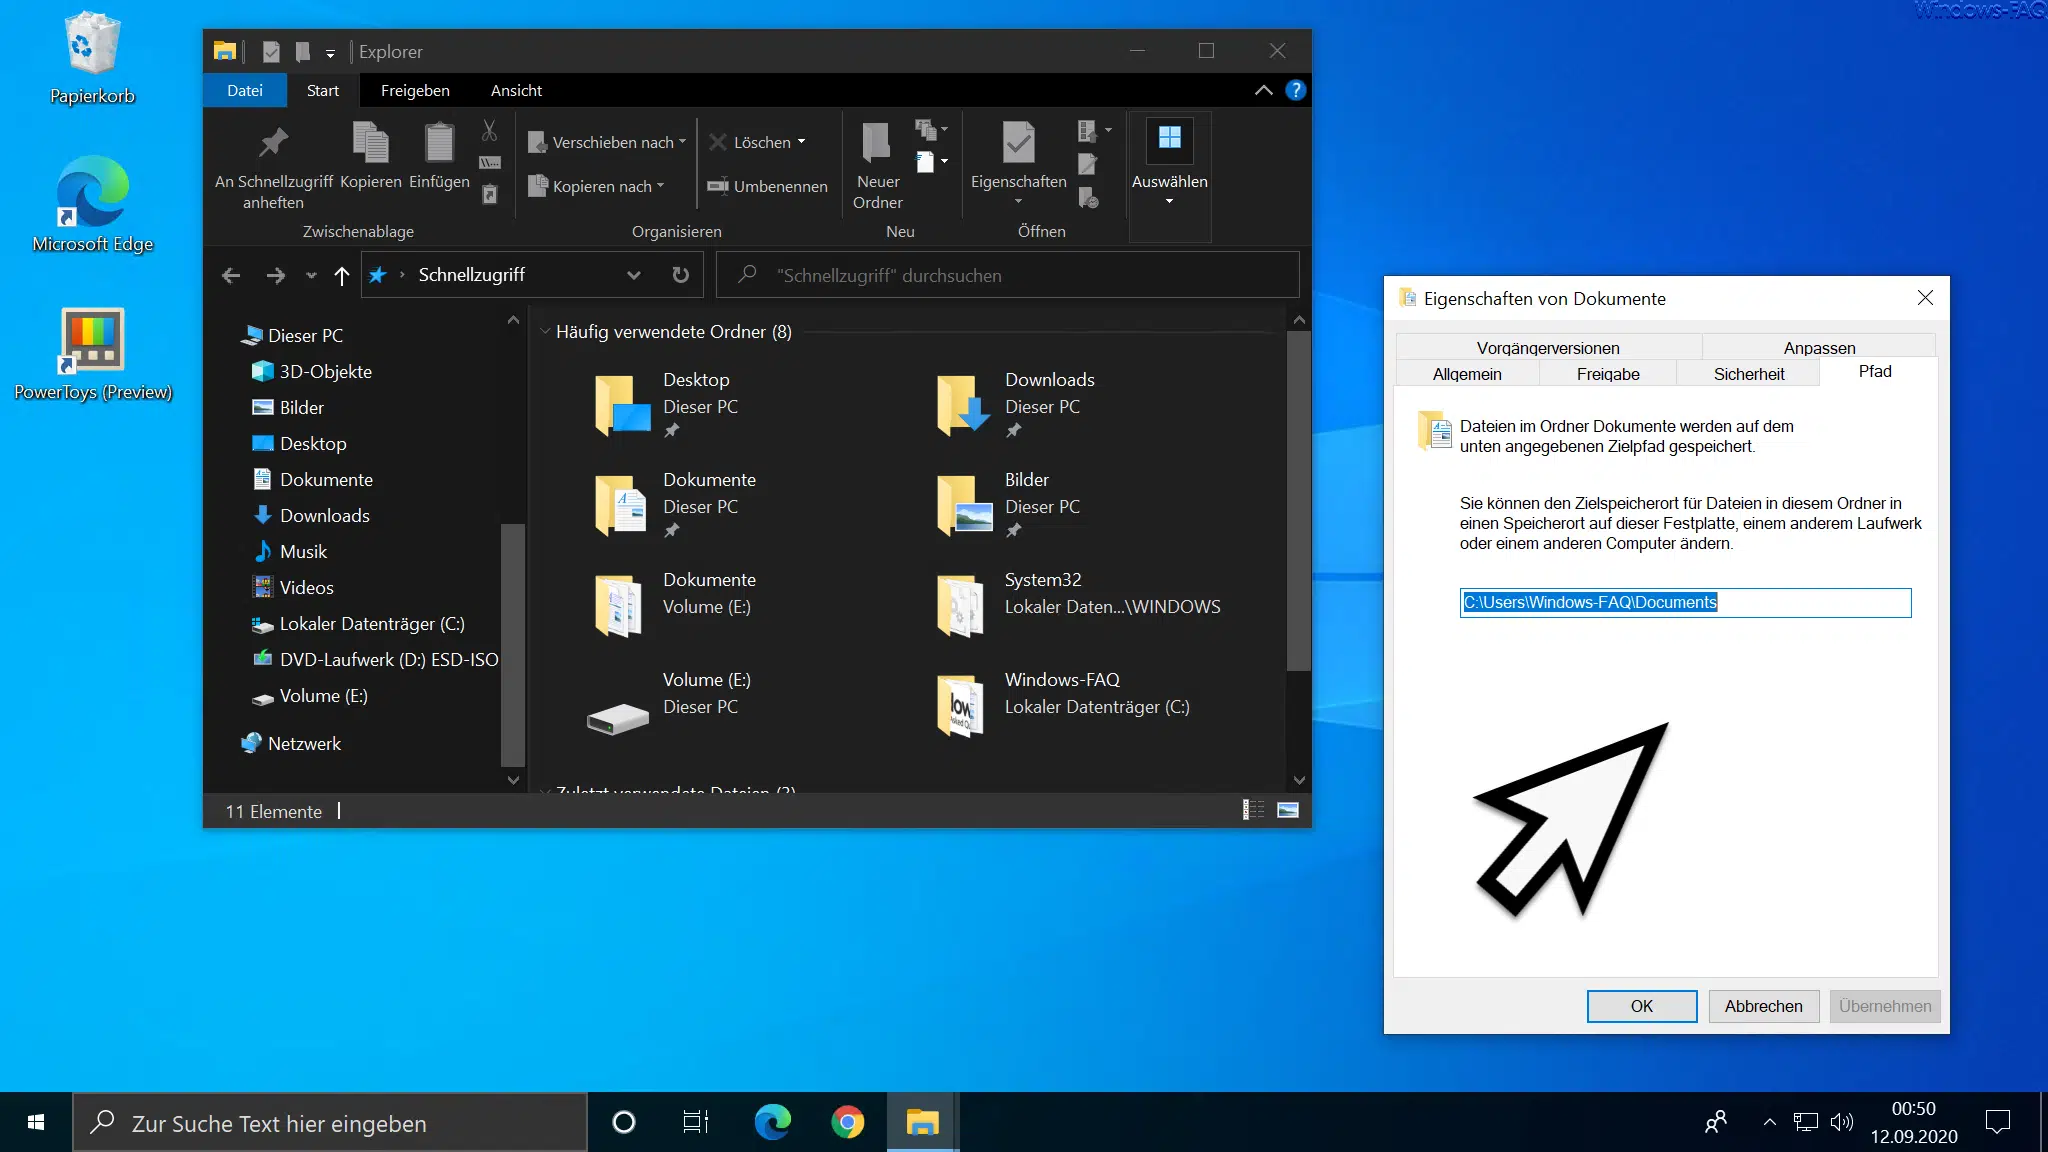Switch to the Ansicht ribbon tab
This screenshot has height=1152, width=2048.
tap(516, 90)
